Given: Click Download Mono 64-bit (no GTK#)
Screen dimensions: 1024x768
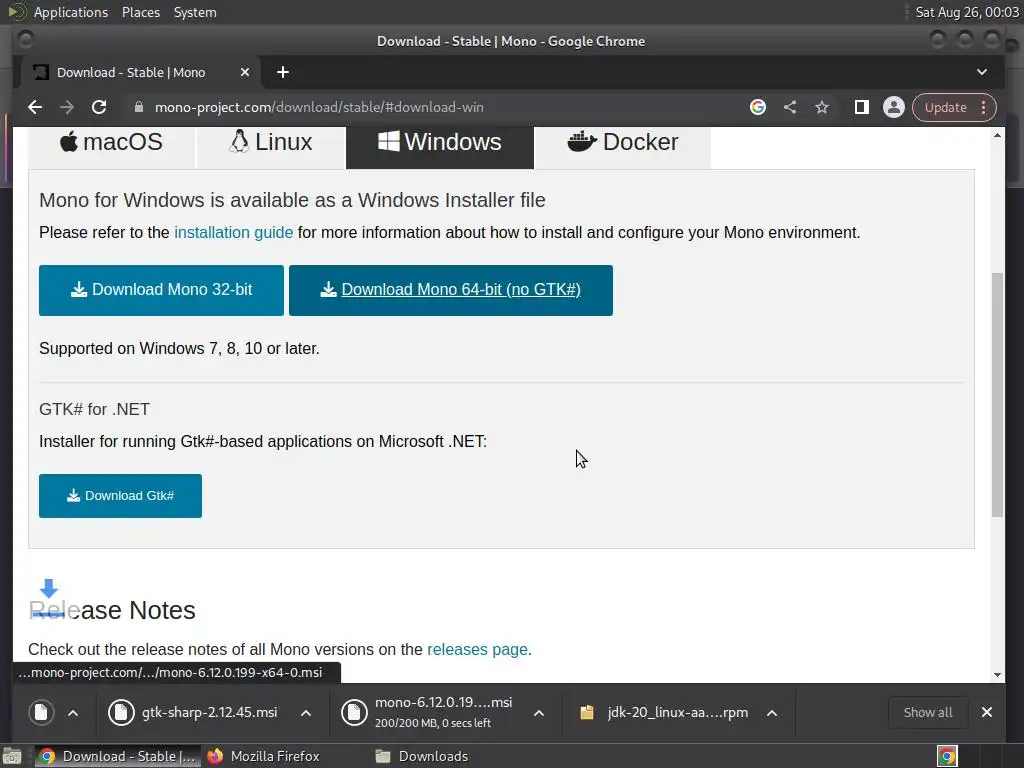Looking at the screenshot, I should (x=451, y=290).
